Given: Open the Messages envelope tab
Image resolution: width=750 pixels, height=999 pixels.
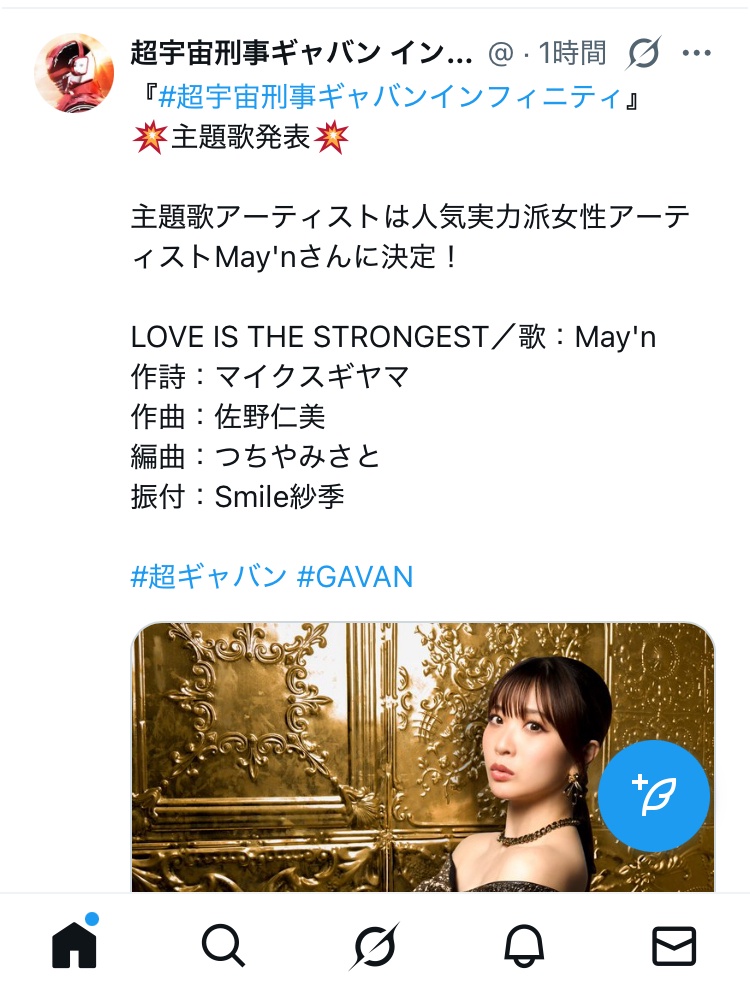Looking at the screenshot, I should point(674,945).
